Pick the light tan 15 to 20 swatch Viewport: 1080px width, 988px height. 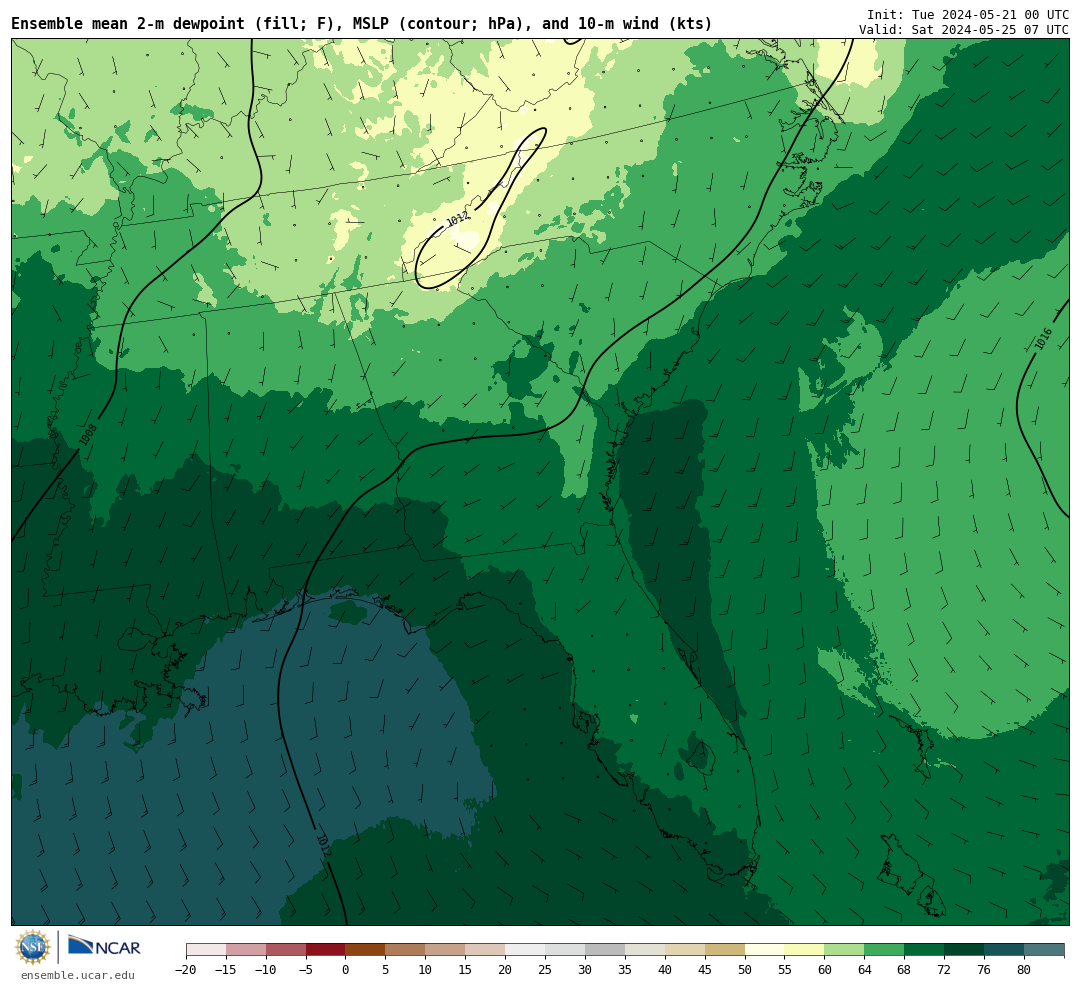(x=486, y=950)
